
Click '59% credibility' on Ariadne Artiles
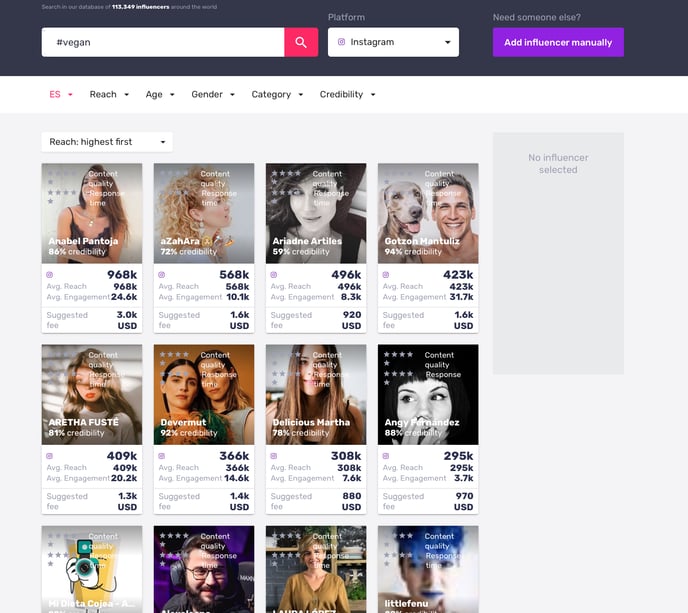[301, 252]
